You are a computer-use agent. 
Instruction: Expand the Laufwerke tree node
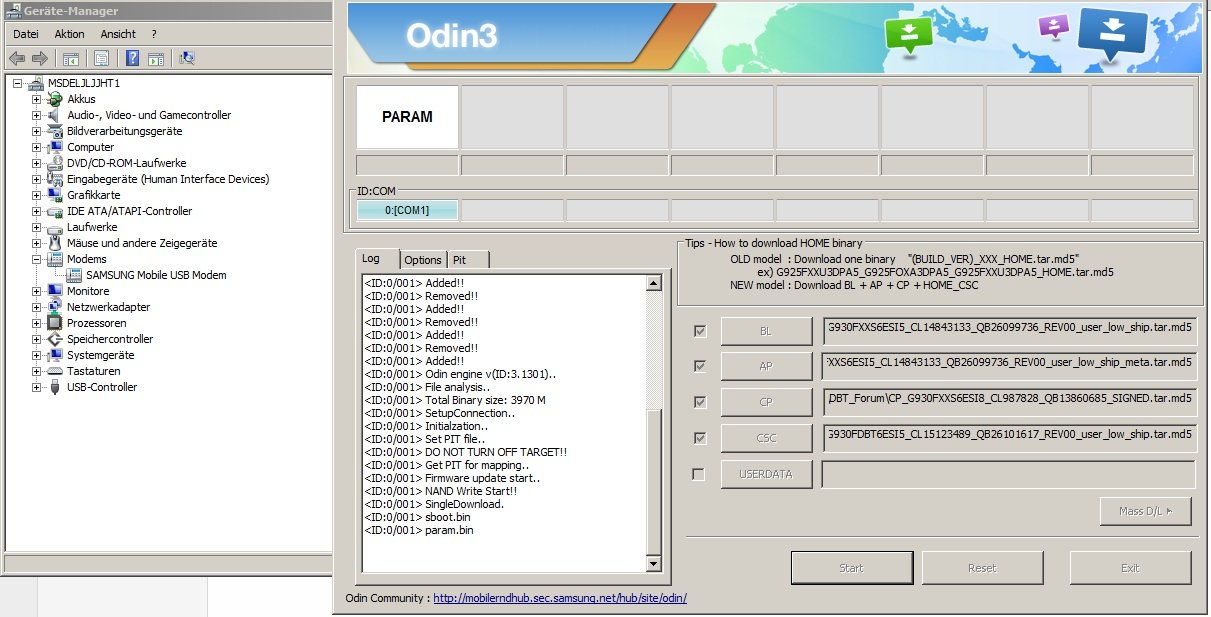click(37, 227)
